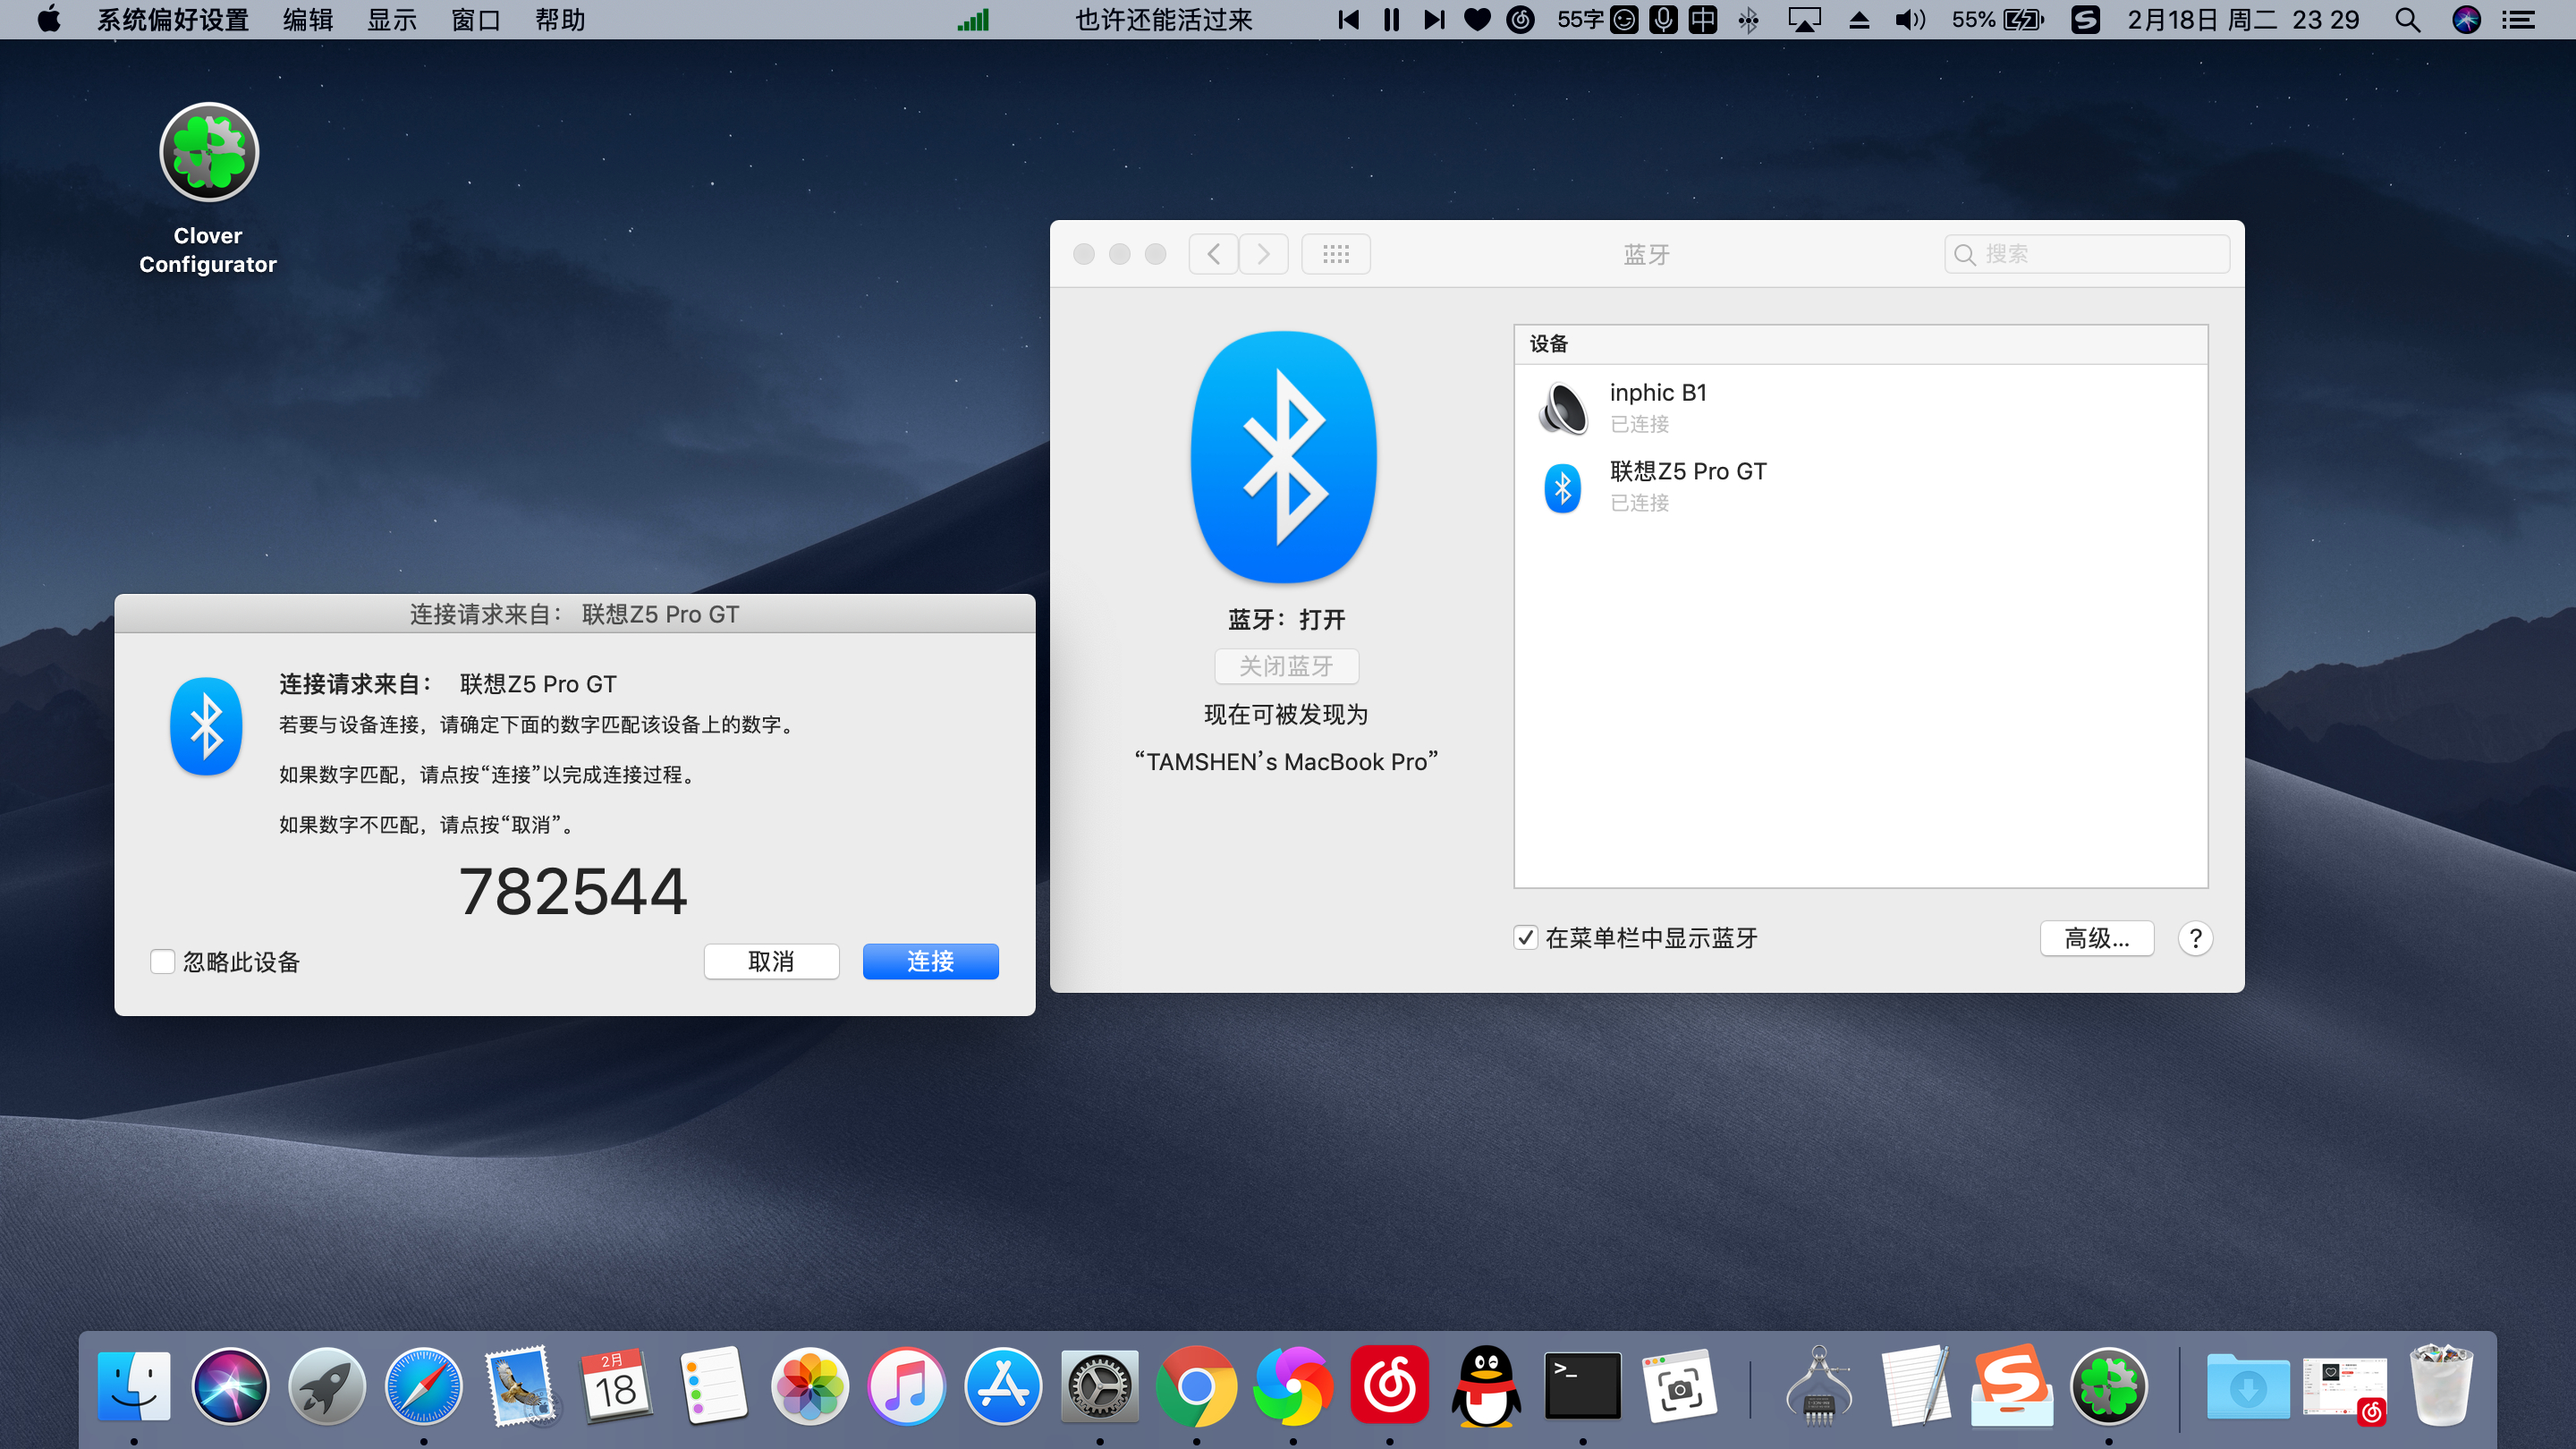Uncheck 在菜单栏中显示蓝牙 option

coord(1525,938)
